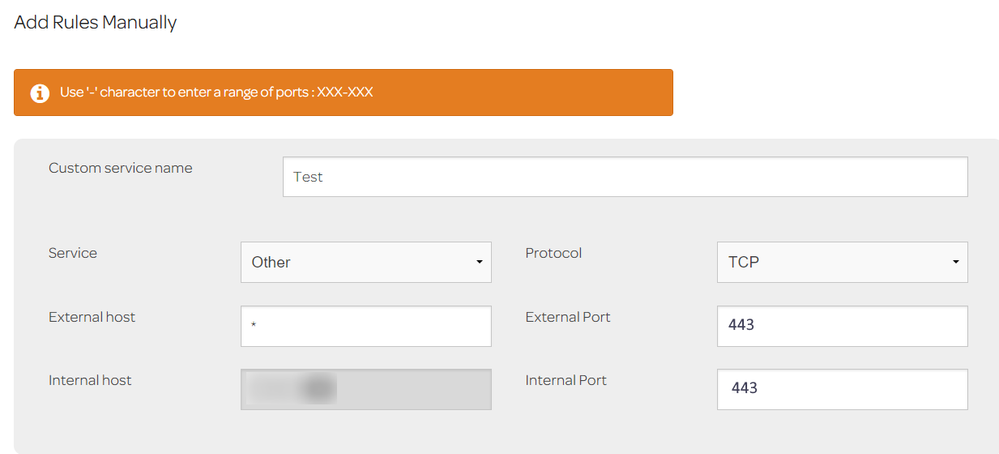Click the 'Custom service name' label

[x=120, y=168]
